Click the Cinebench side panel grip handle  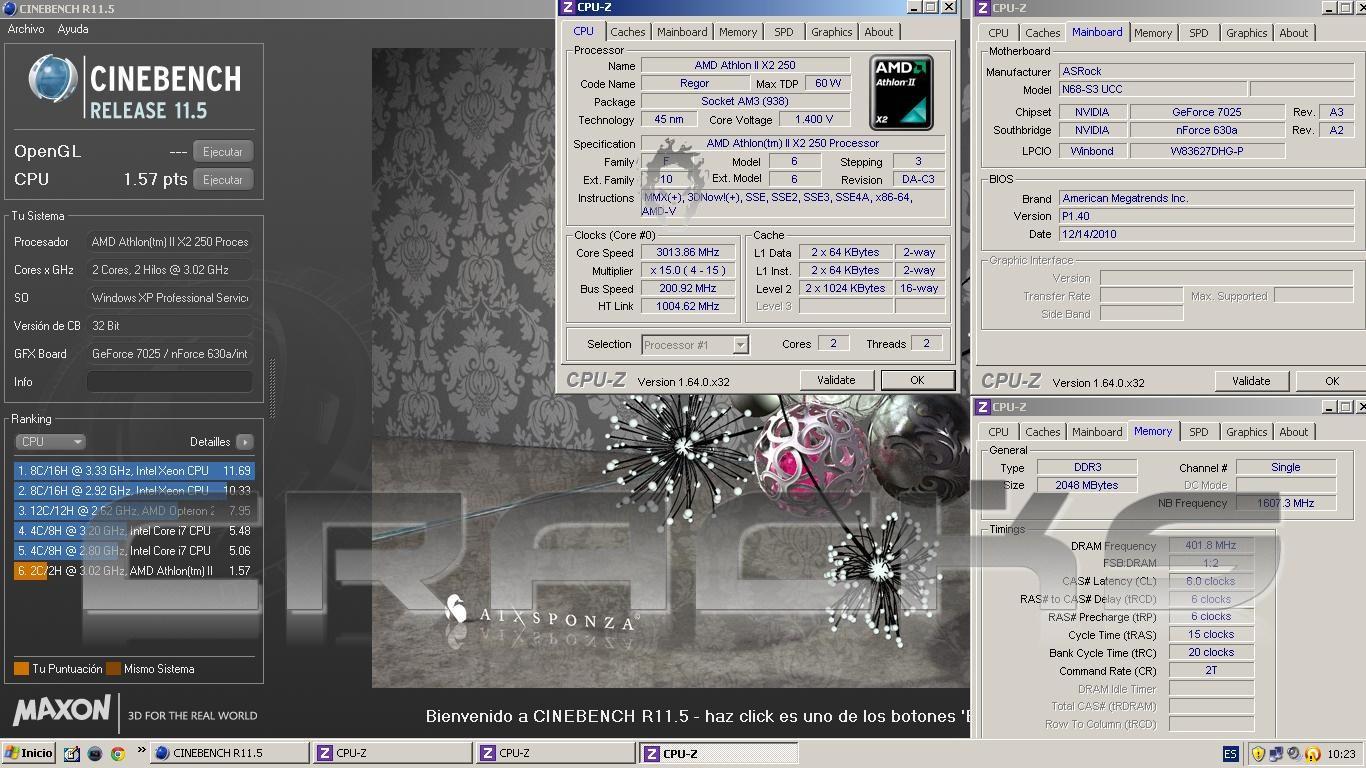click(271, 390)
